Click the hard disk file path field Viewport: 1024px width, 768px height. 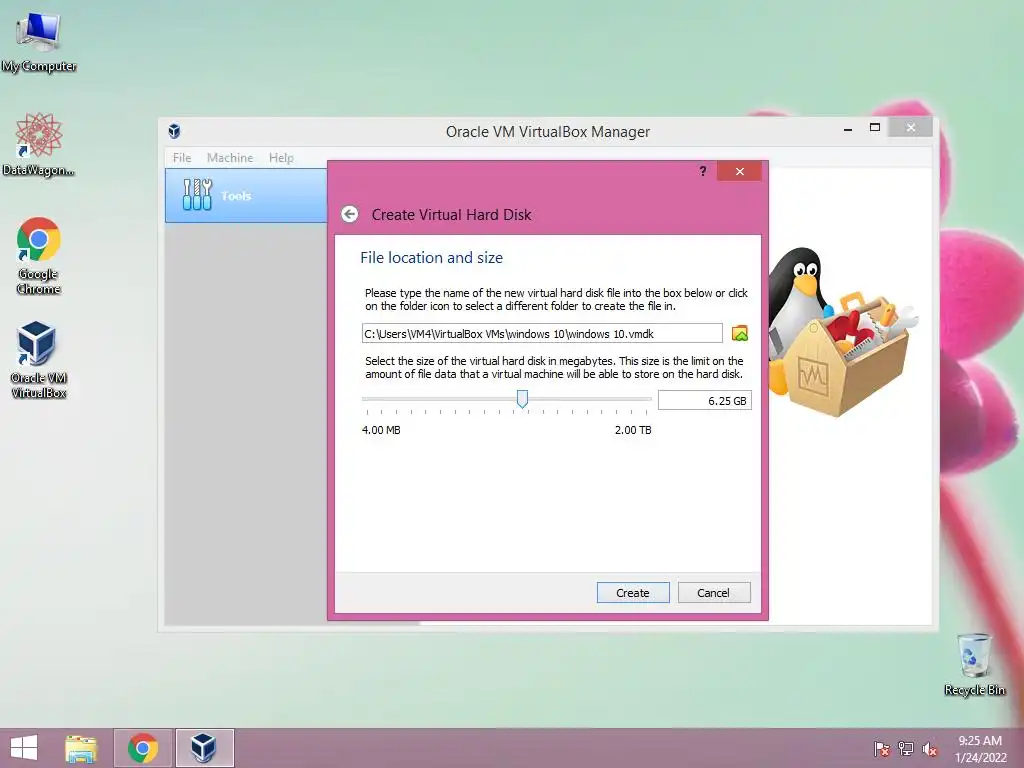542,333
